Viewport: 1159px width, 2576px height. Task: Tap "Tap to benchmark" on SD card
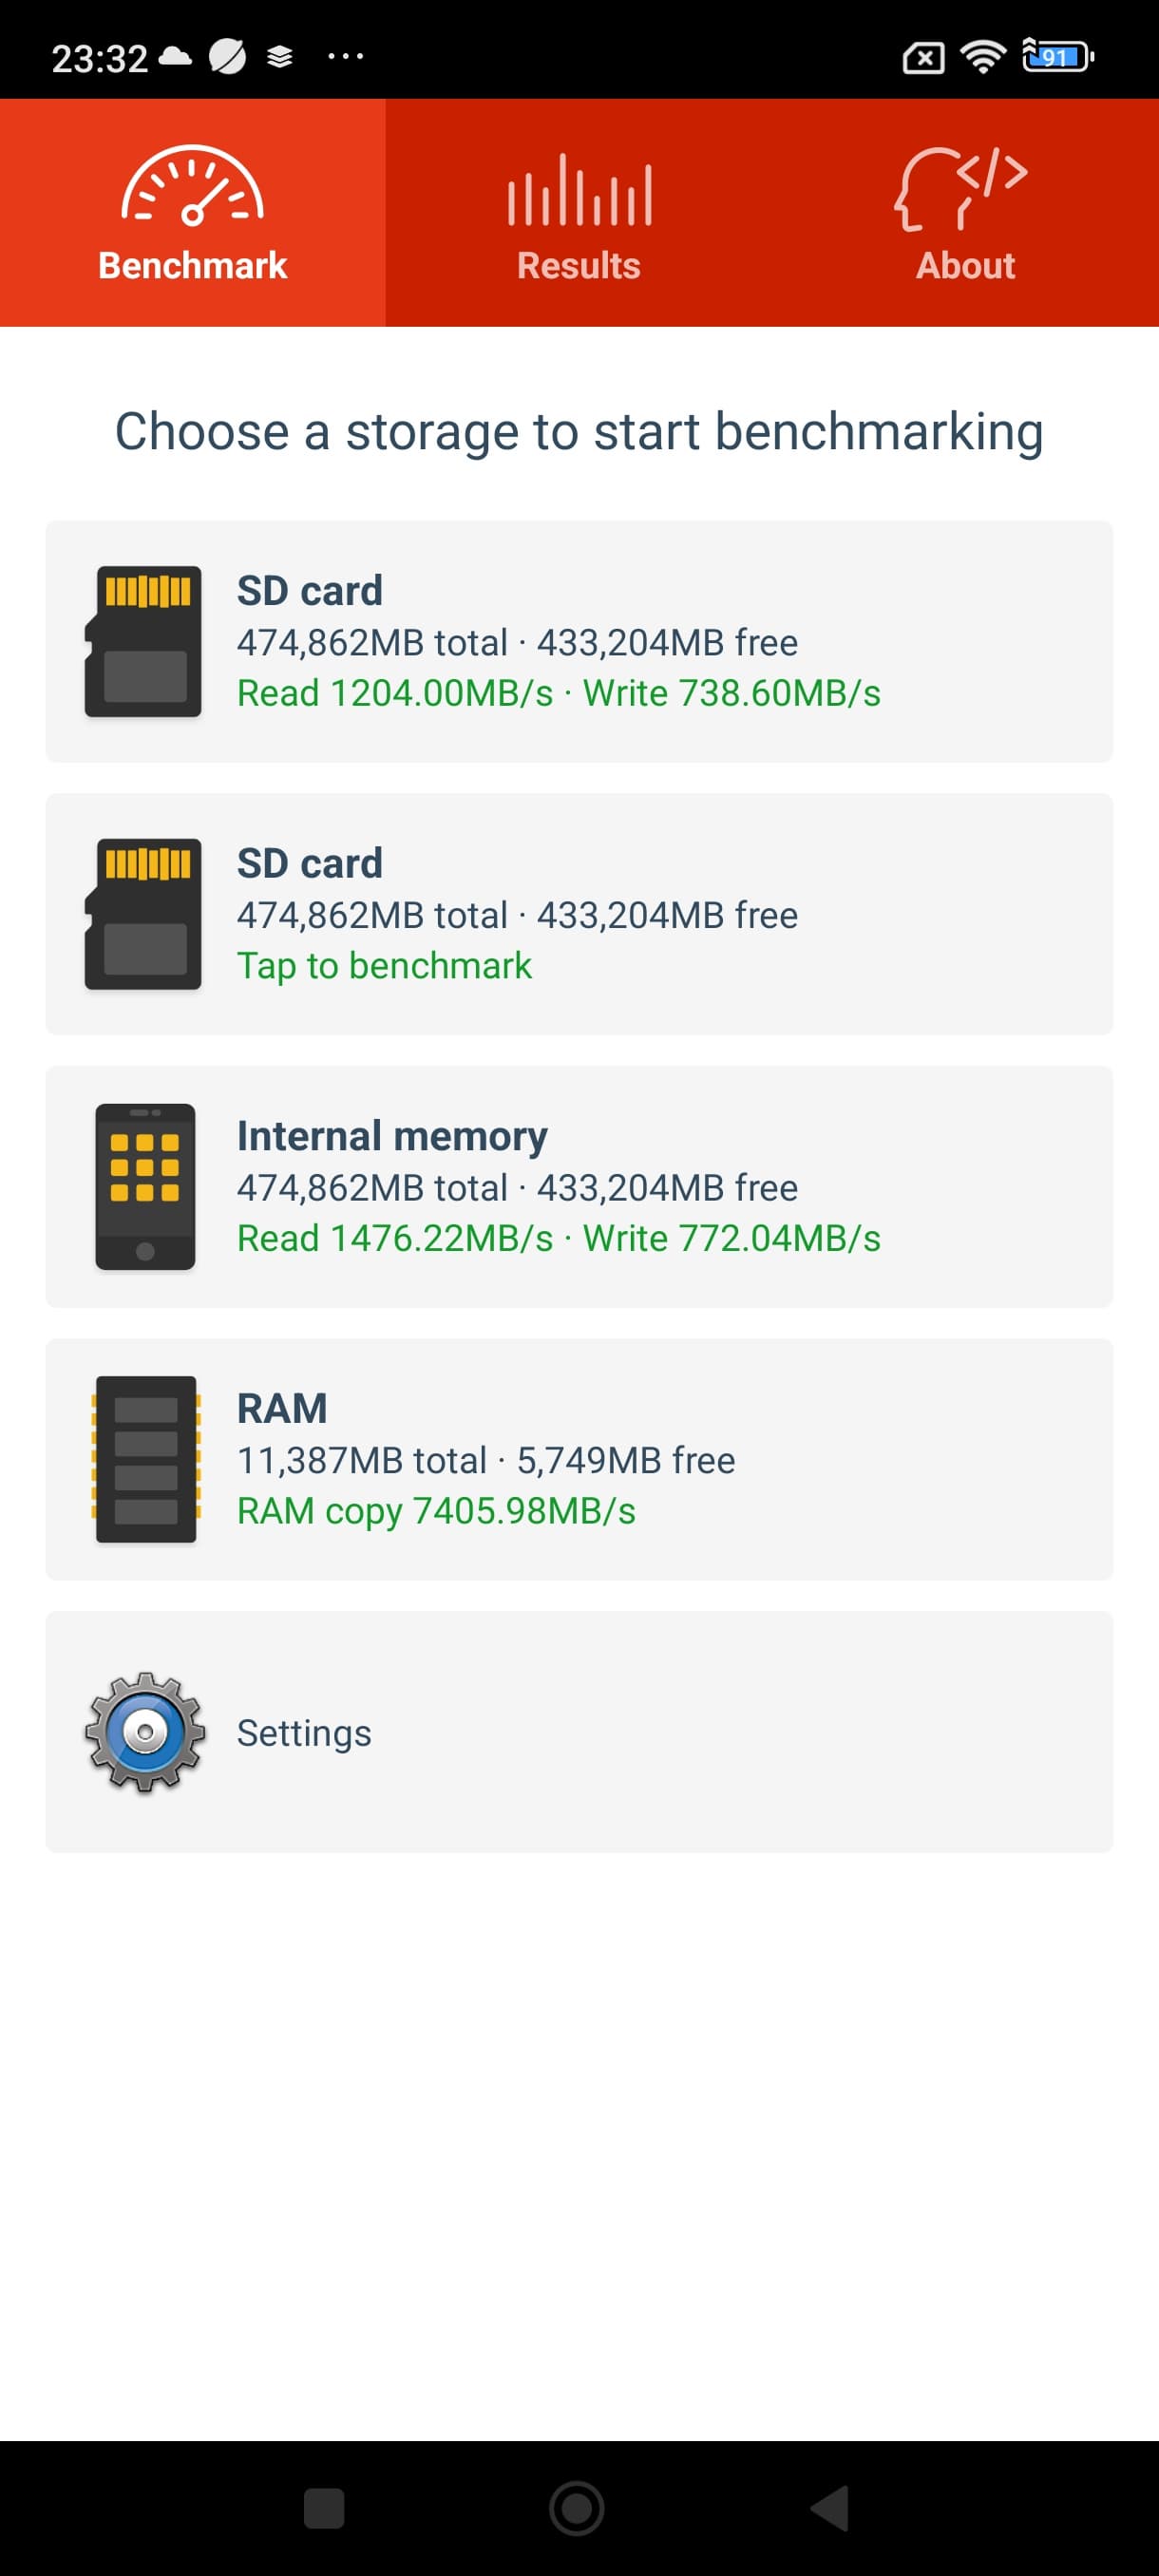(384, 966)
